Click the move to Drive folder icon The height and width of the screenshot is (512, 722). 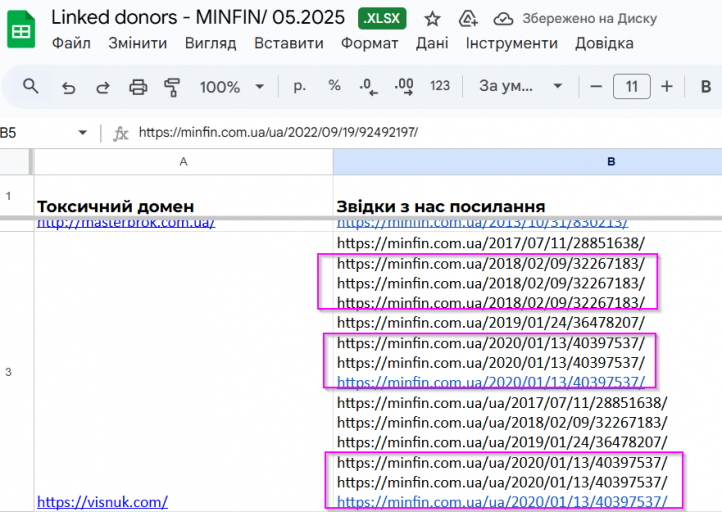[x=468, y=19]
